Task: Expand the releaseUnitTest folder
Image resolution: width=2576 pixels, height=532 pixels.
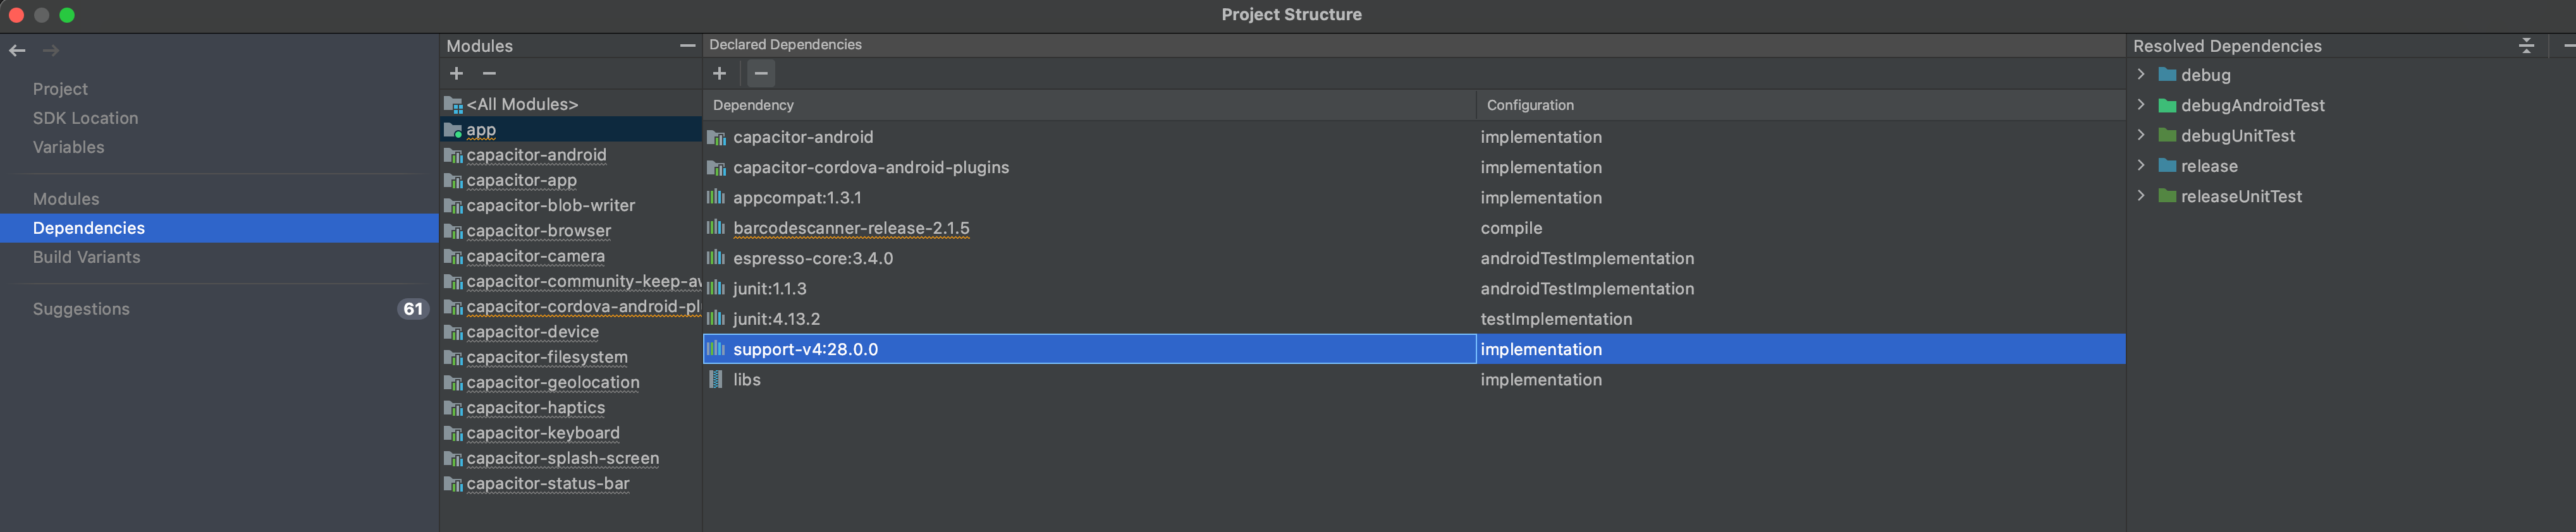Action: tap(2141, 196)
